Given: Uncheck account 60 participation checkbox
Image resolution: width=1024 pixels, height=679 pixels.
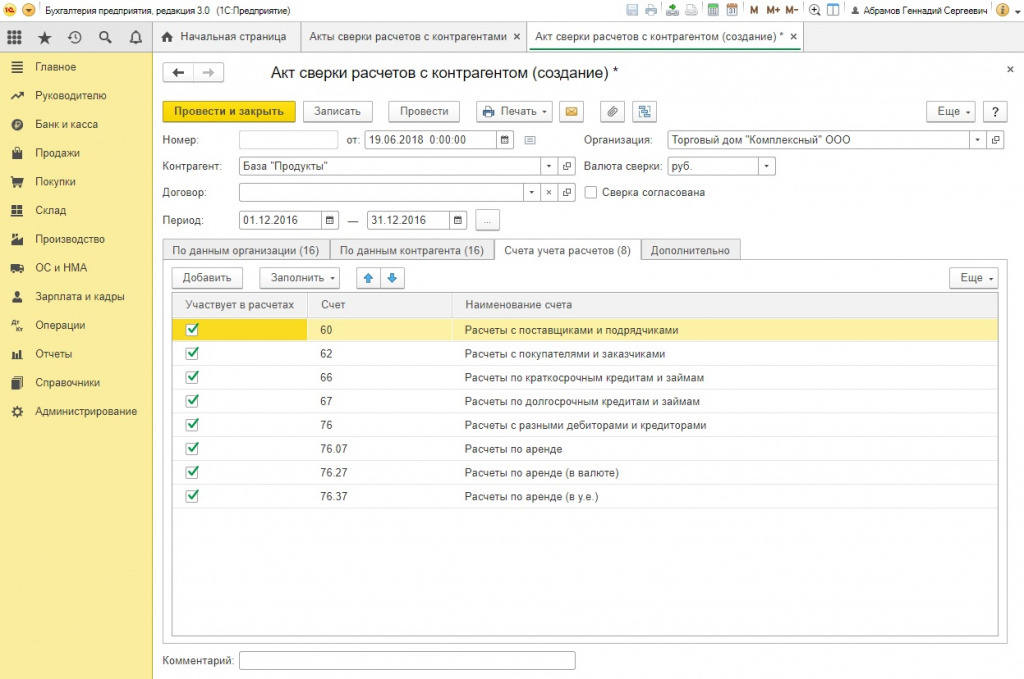Looking at the screenshot, I should (x=193, y=329).
